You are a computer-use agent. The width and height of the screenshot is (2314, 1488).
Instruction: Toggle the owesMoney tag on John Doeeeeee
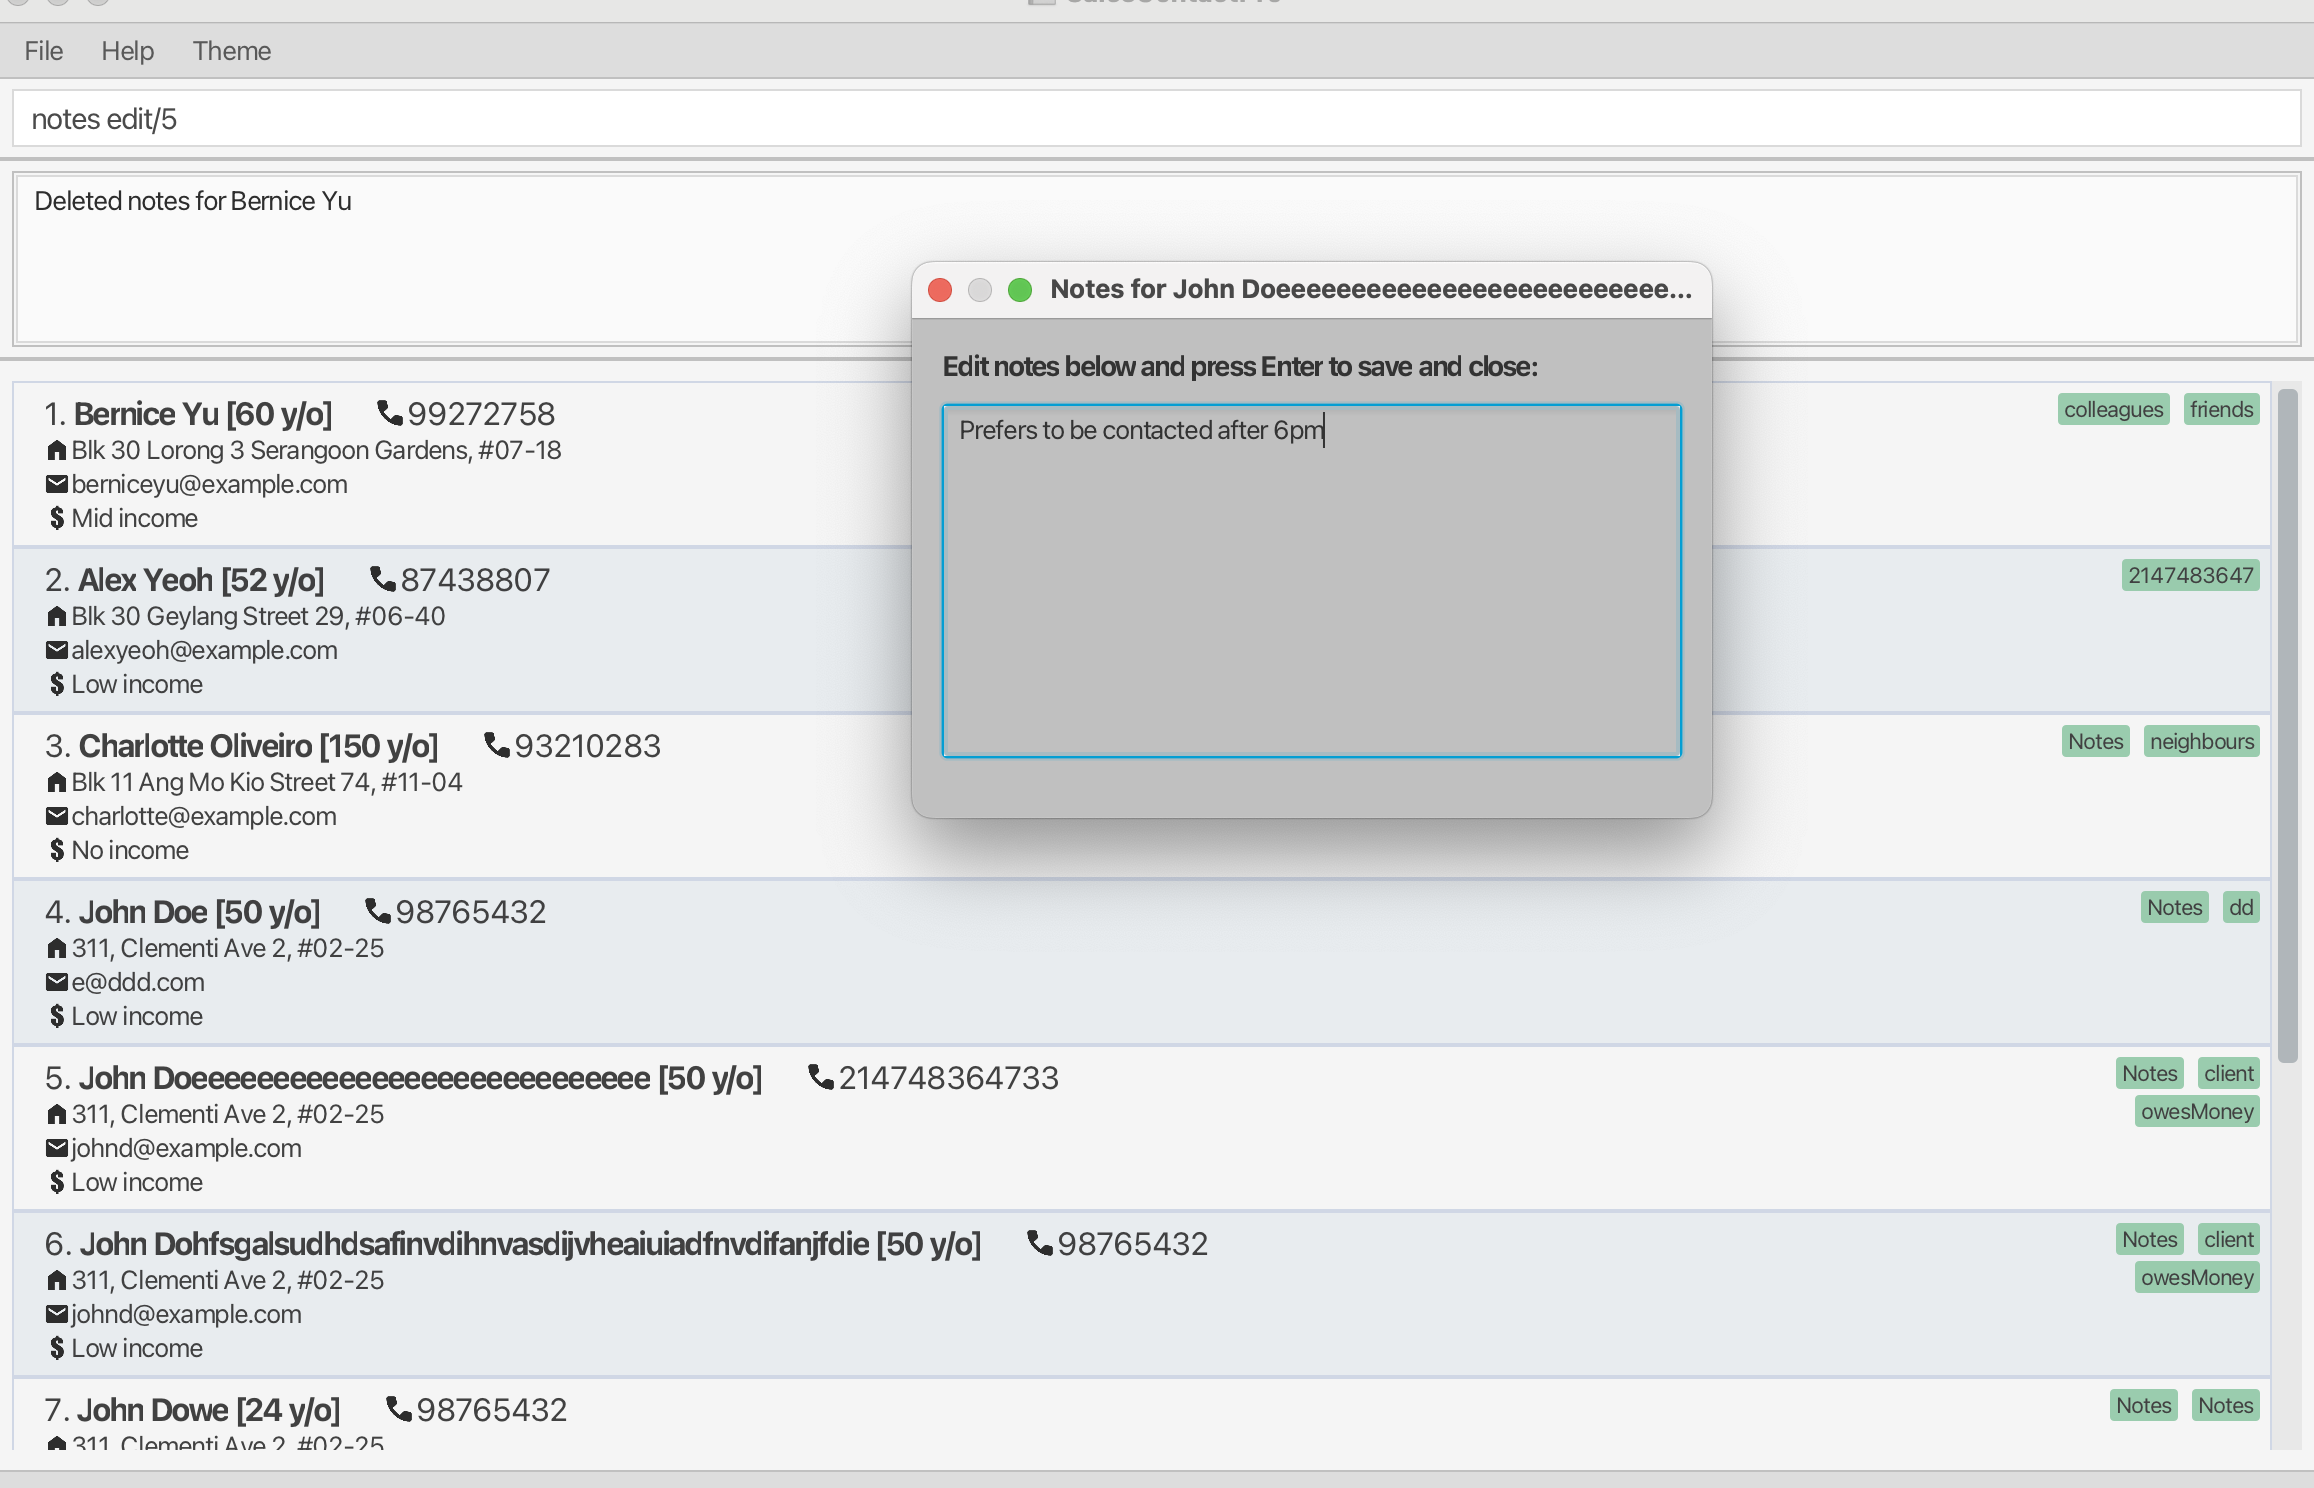click(x=2196, y=1112)
